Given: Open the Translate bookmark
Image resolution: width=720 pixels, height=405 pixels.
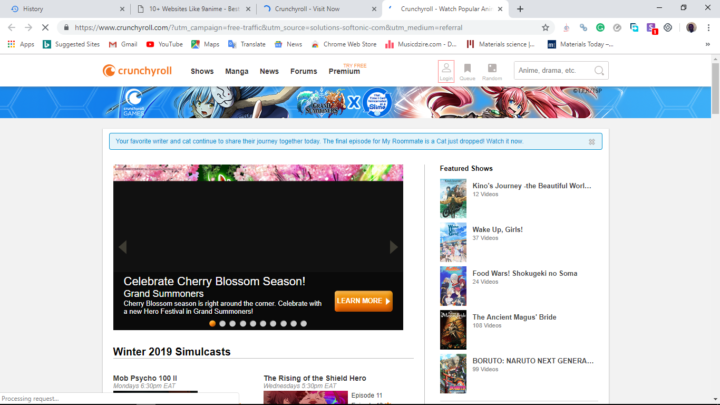Looking at the screenshot, I should click(x=247, y=44).
